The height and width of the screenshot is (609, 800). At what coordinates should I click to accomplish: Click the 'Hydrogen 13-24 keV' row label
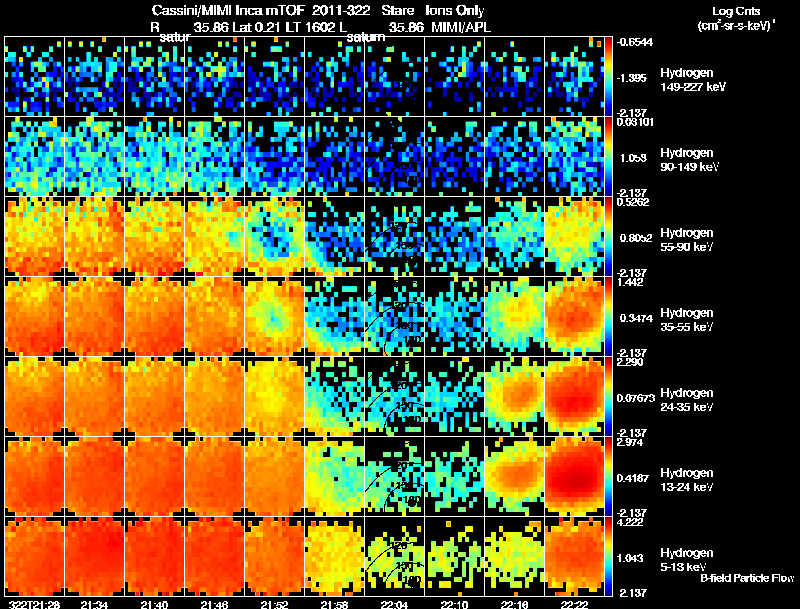coord(687,480)
